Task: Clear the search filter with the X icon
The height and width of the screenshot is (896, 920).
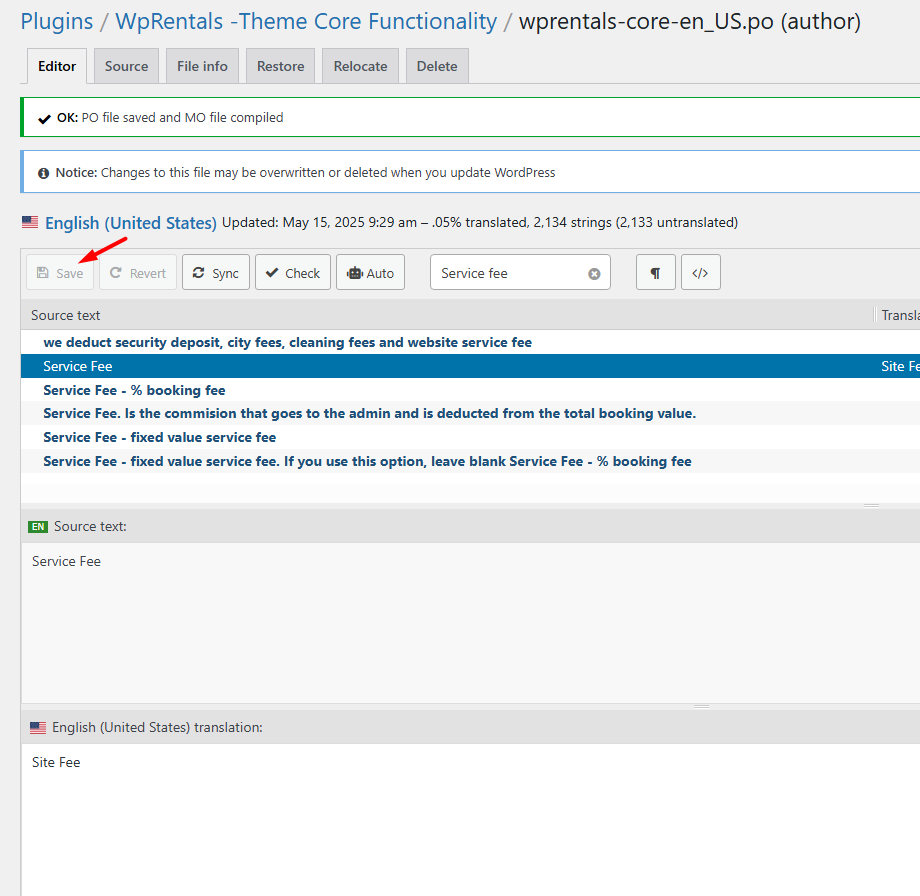Action: 594,273
